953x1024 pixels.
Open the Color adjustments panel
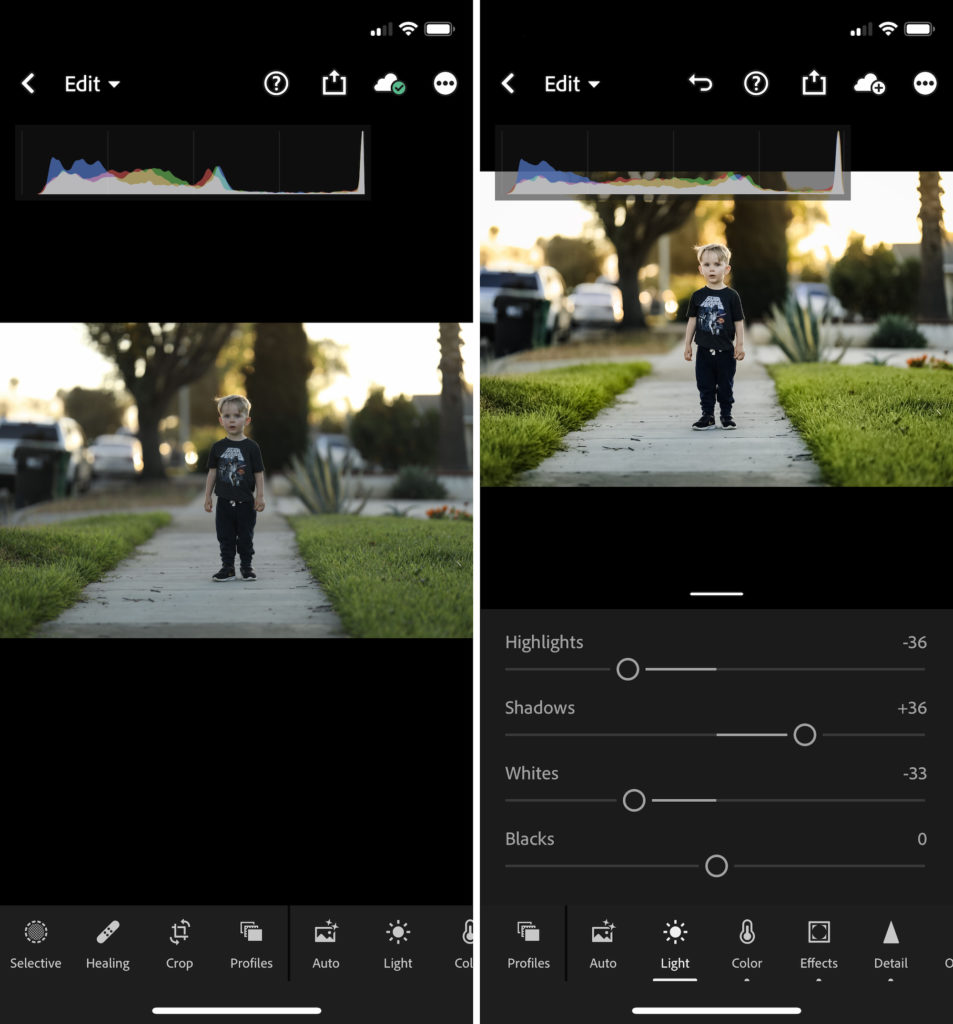(746, 944)
